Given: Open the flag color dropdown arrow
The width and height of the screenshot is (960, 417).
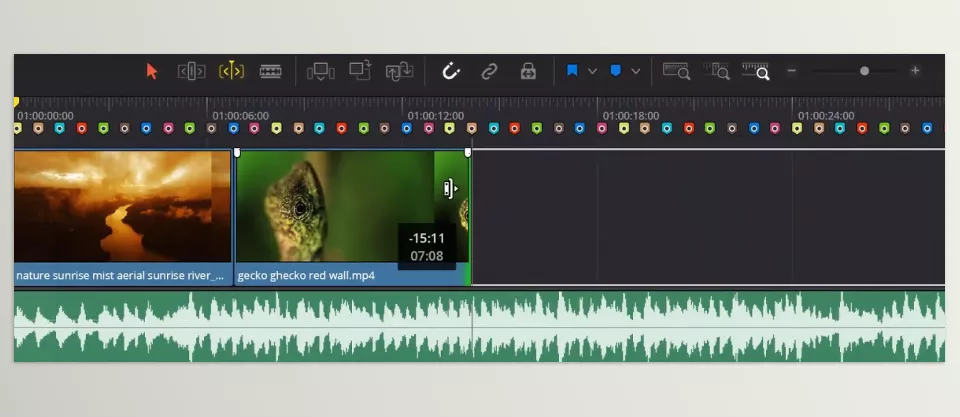Looking at the screenshot, I should (592, 72).
